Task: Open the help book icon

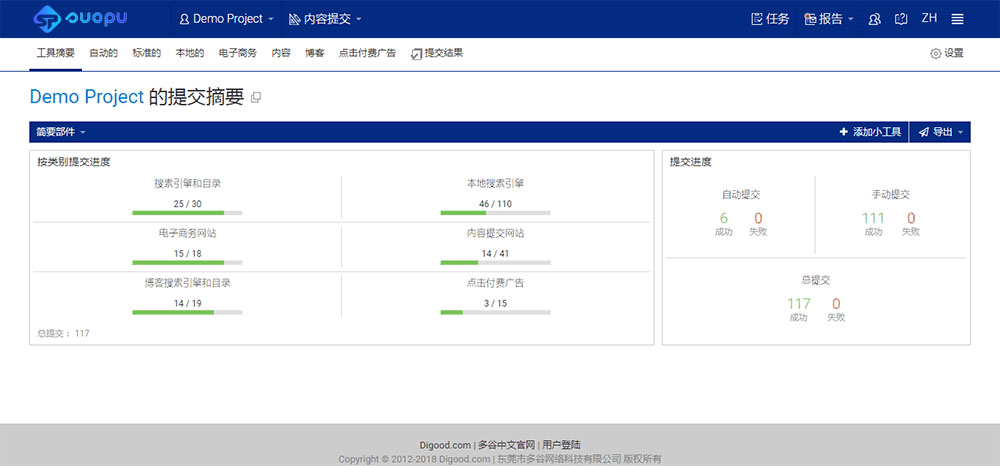Action: pos(901,19)
